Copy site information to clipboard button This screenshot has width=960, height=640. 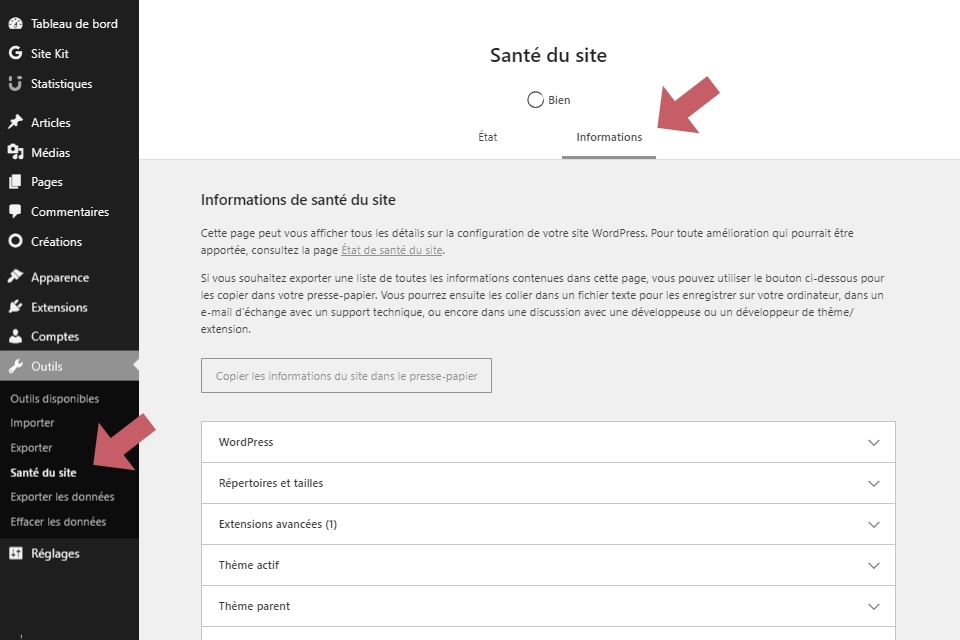346,375
